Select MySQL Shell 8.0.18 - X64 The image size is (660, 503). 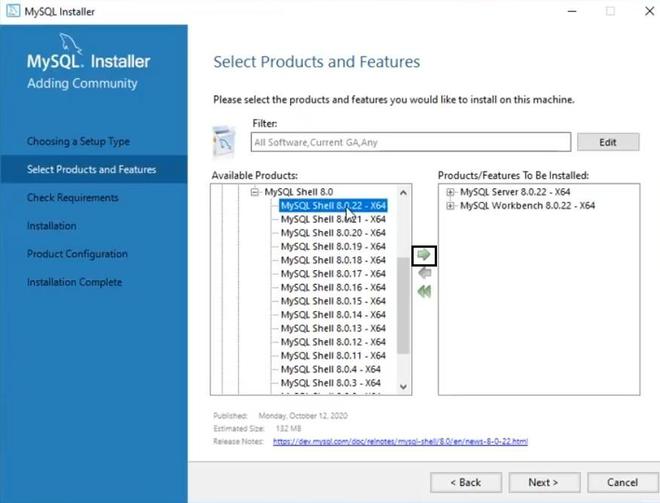[x=333, y=260]
